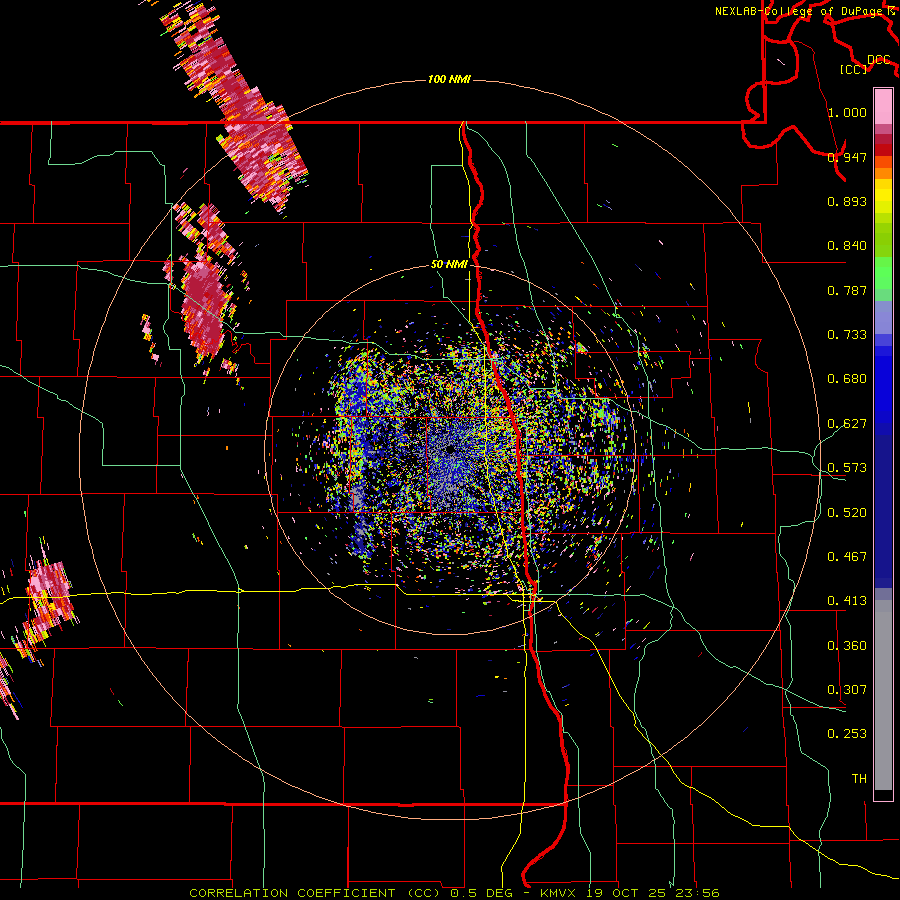
Task: Click the 0.680 scale label
Action: [847, 379]
